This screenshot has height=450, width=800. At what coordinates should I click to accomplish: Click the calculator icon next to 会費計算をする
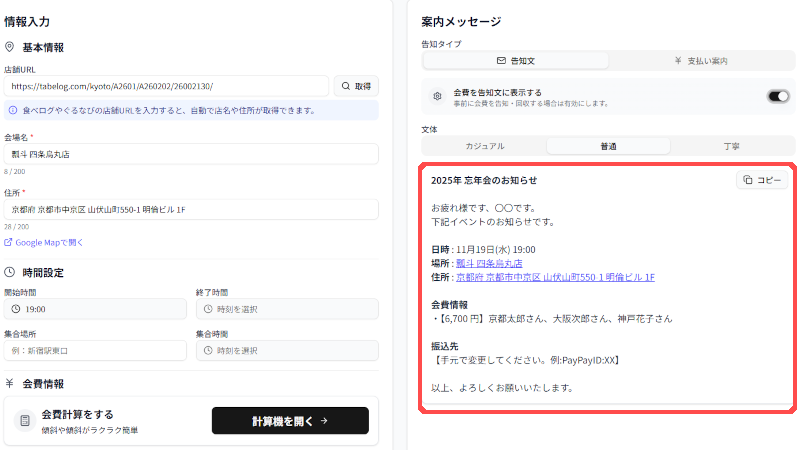26,421
